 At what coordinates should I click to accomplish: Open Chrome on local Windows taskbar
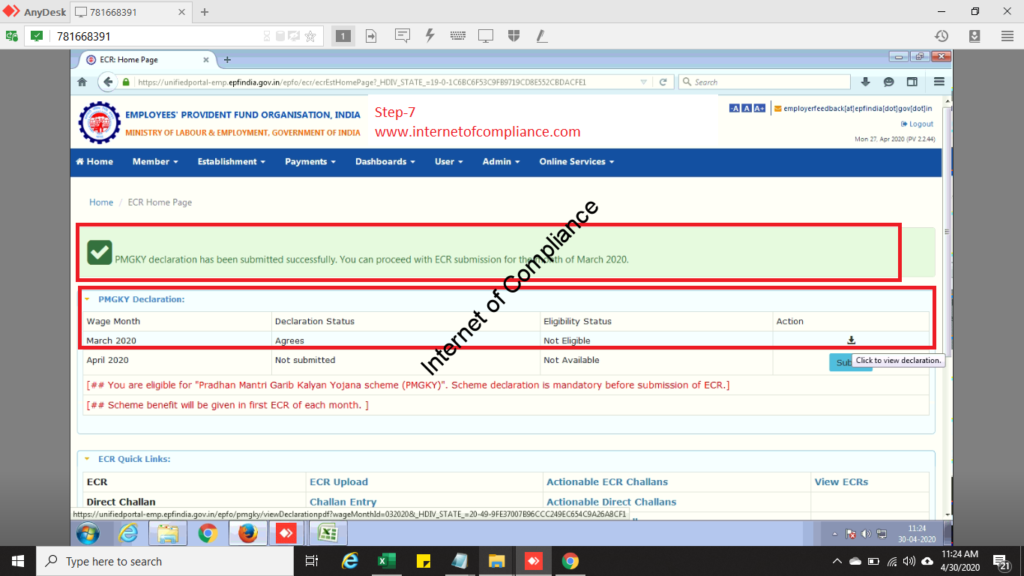coord(570,562)
